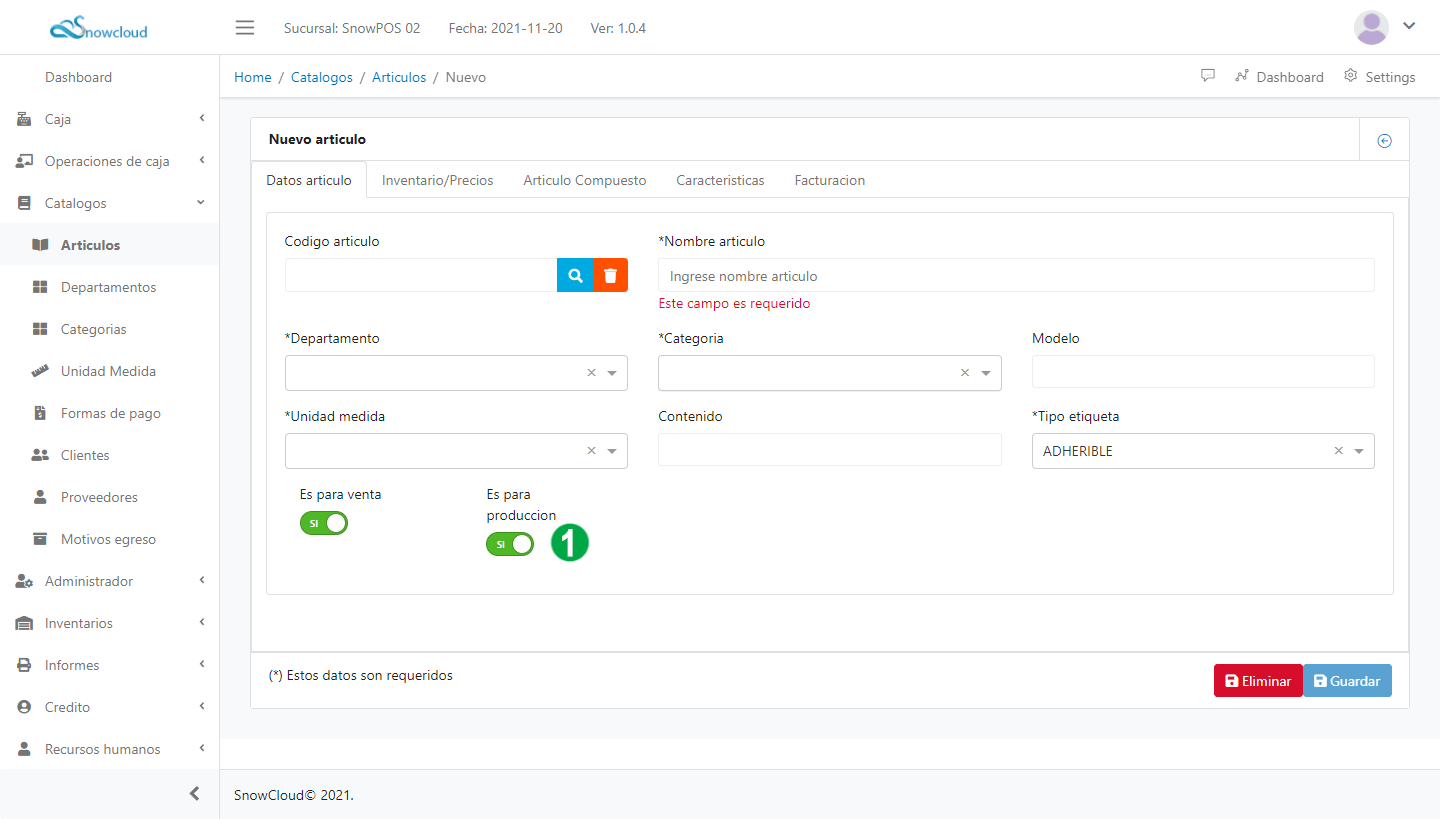Image resolution: width=1440 pixels, height=819 pixels.
Task: Open the Departamento dropdown
Action: [x=445, y=373]
